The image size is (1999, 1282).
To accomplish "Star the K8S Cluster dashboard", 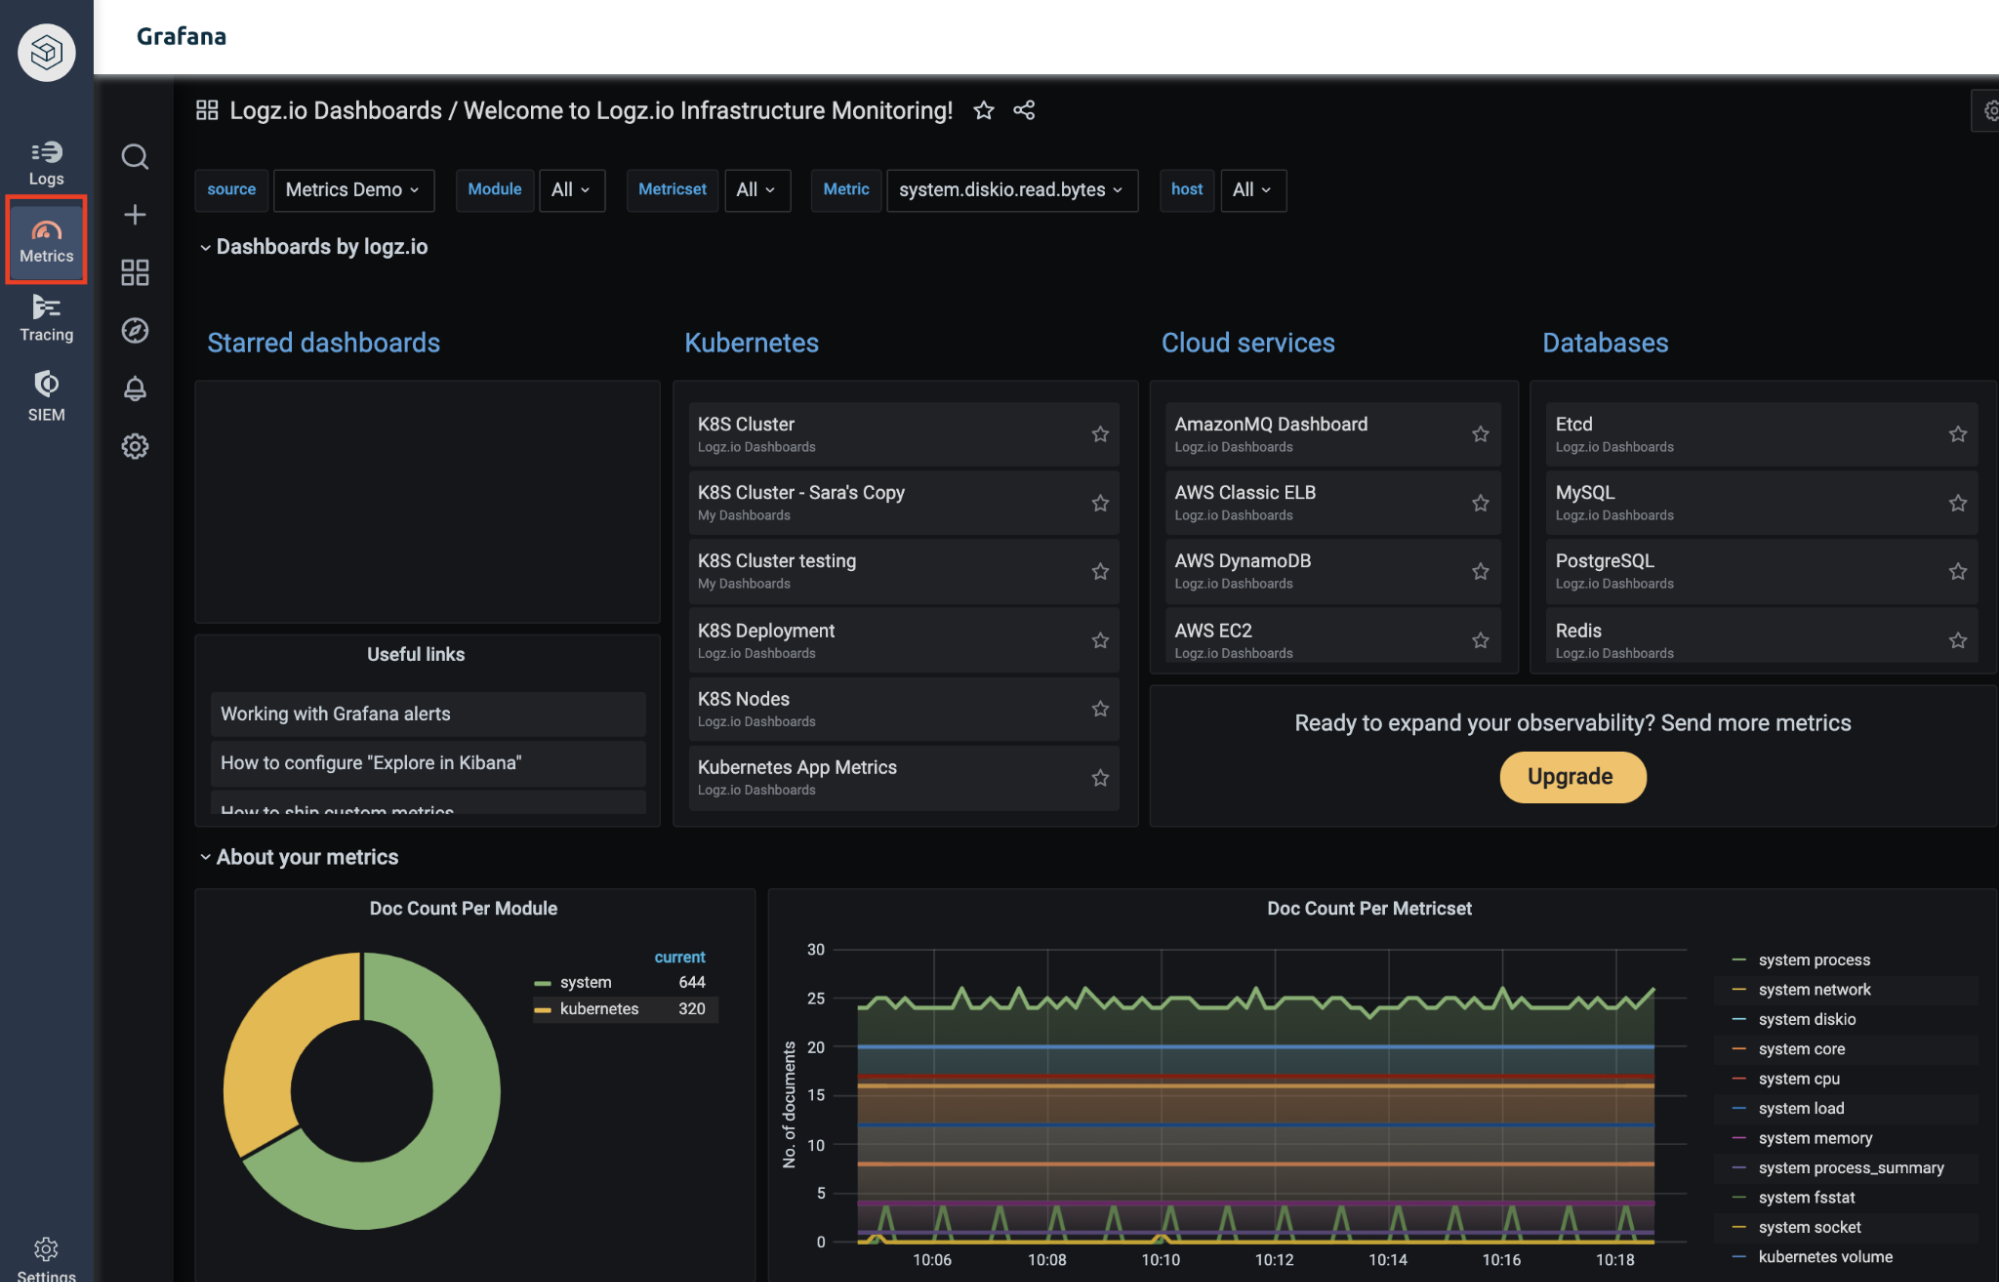I will (1100, 434).
